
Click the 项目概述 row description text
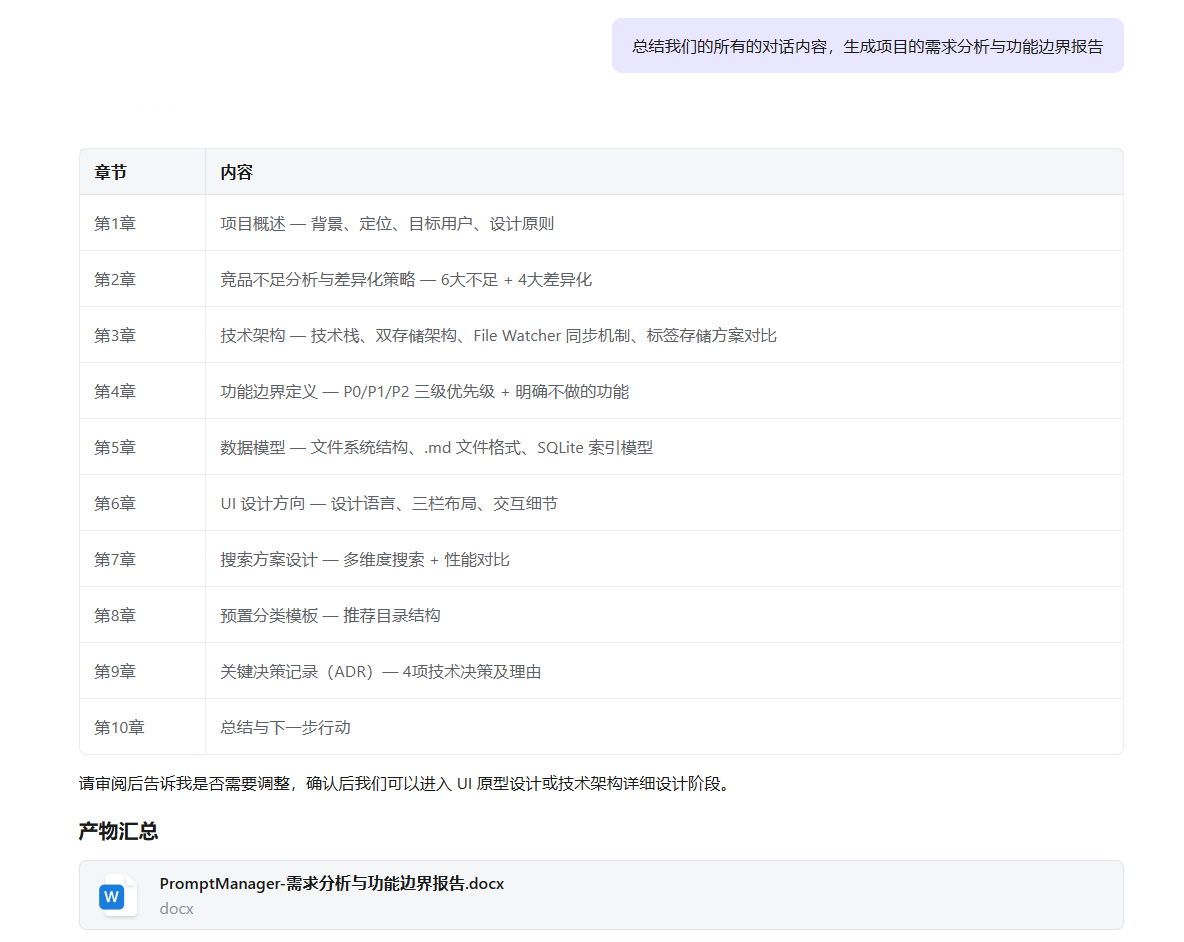pyautogui.click(x=387, y=223)
